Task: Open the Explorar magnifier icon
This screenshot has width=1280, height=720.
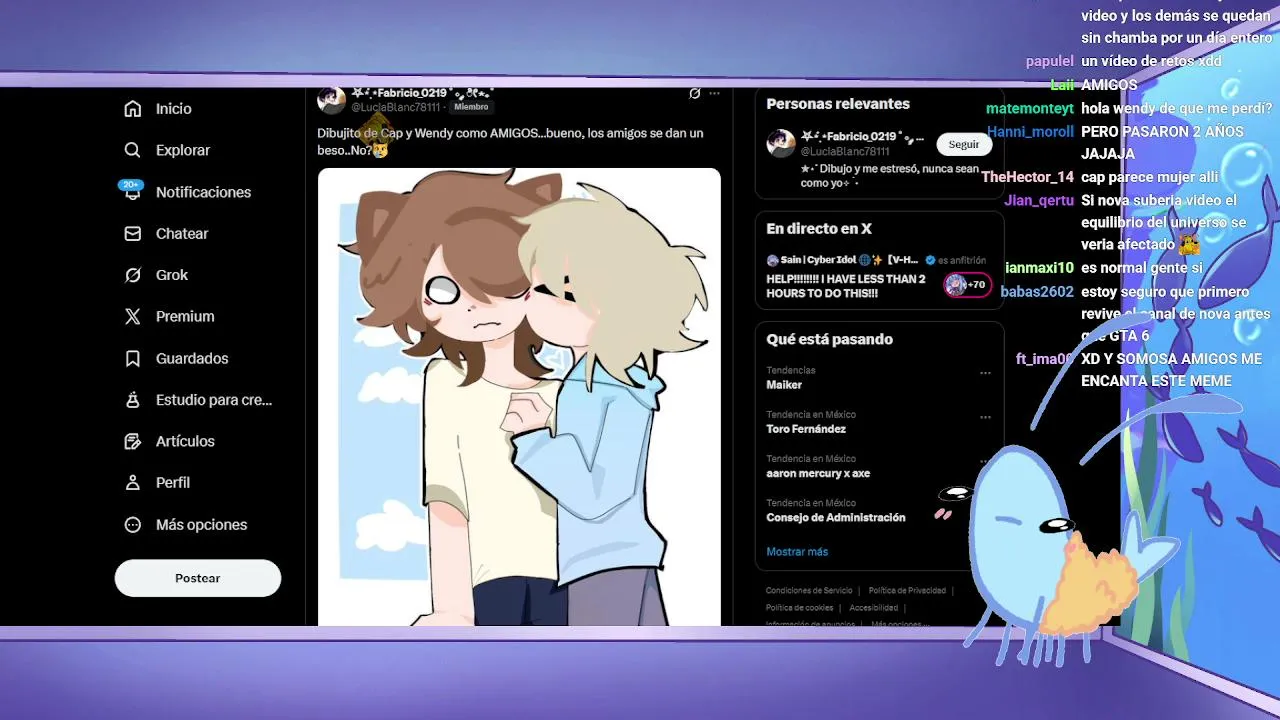Action: 132,150
